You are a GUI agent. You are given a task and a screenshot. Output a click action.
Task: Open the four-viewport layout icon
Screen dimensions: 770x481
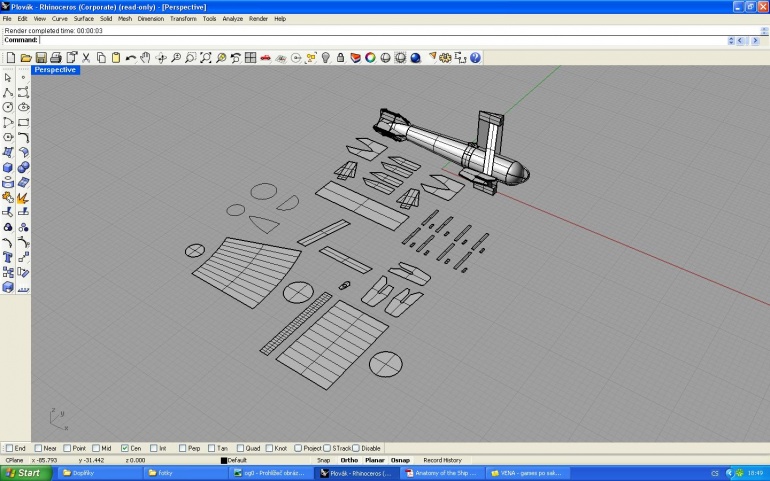250,58
